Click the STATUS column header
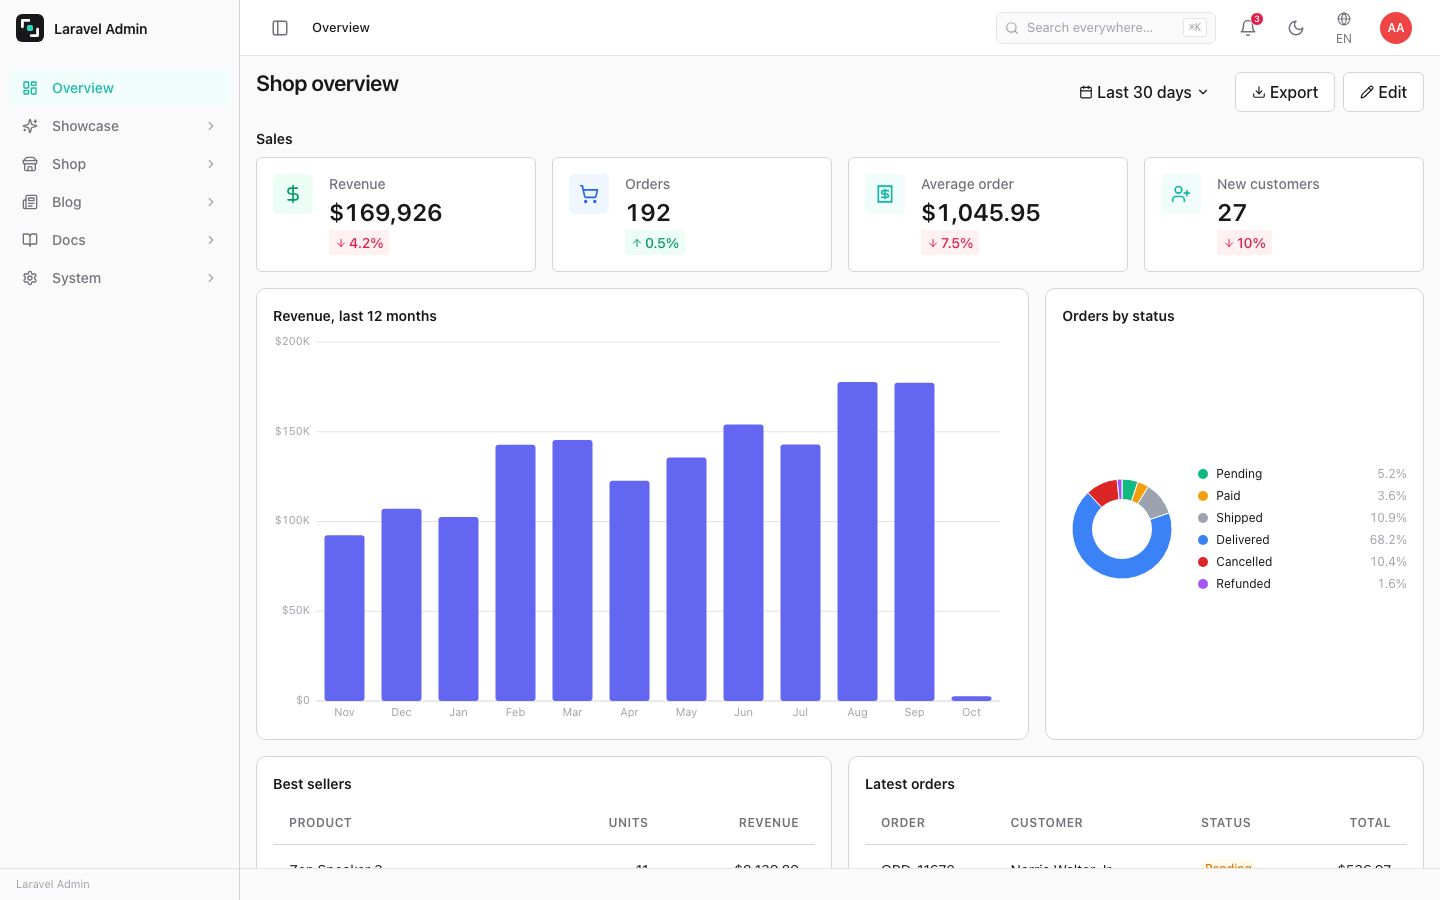The width and height of the screenshot is (1440, 900). point(1226,823)
